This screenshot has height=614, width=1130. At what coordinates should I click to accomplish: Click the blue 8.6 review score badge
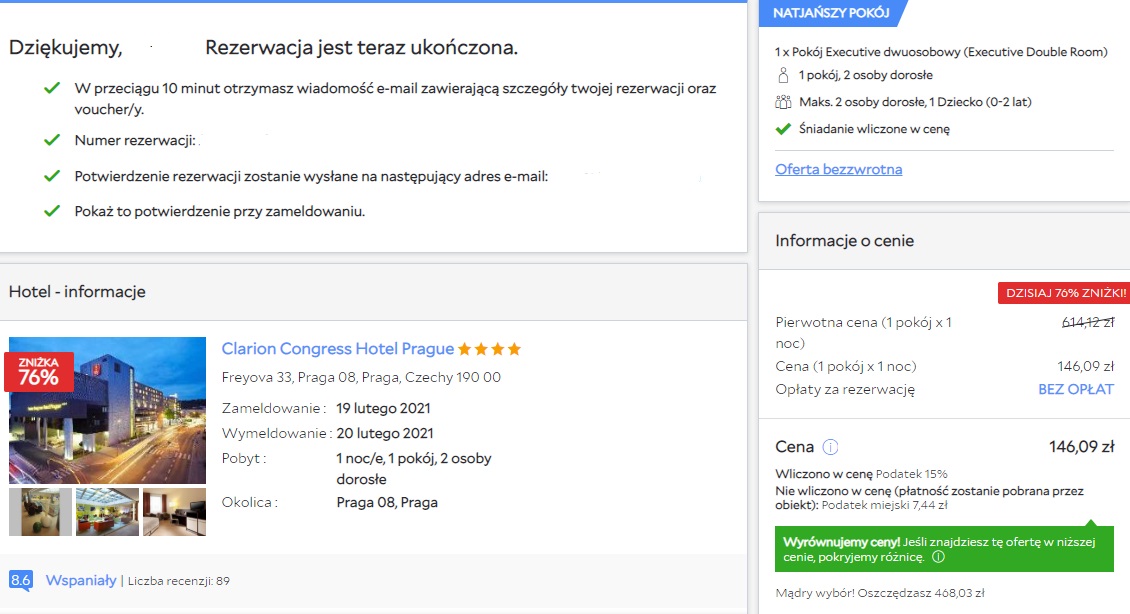21,580
